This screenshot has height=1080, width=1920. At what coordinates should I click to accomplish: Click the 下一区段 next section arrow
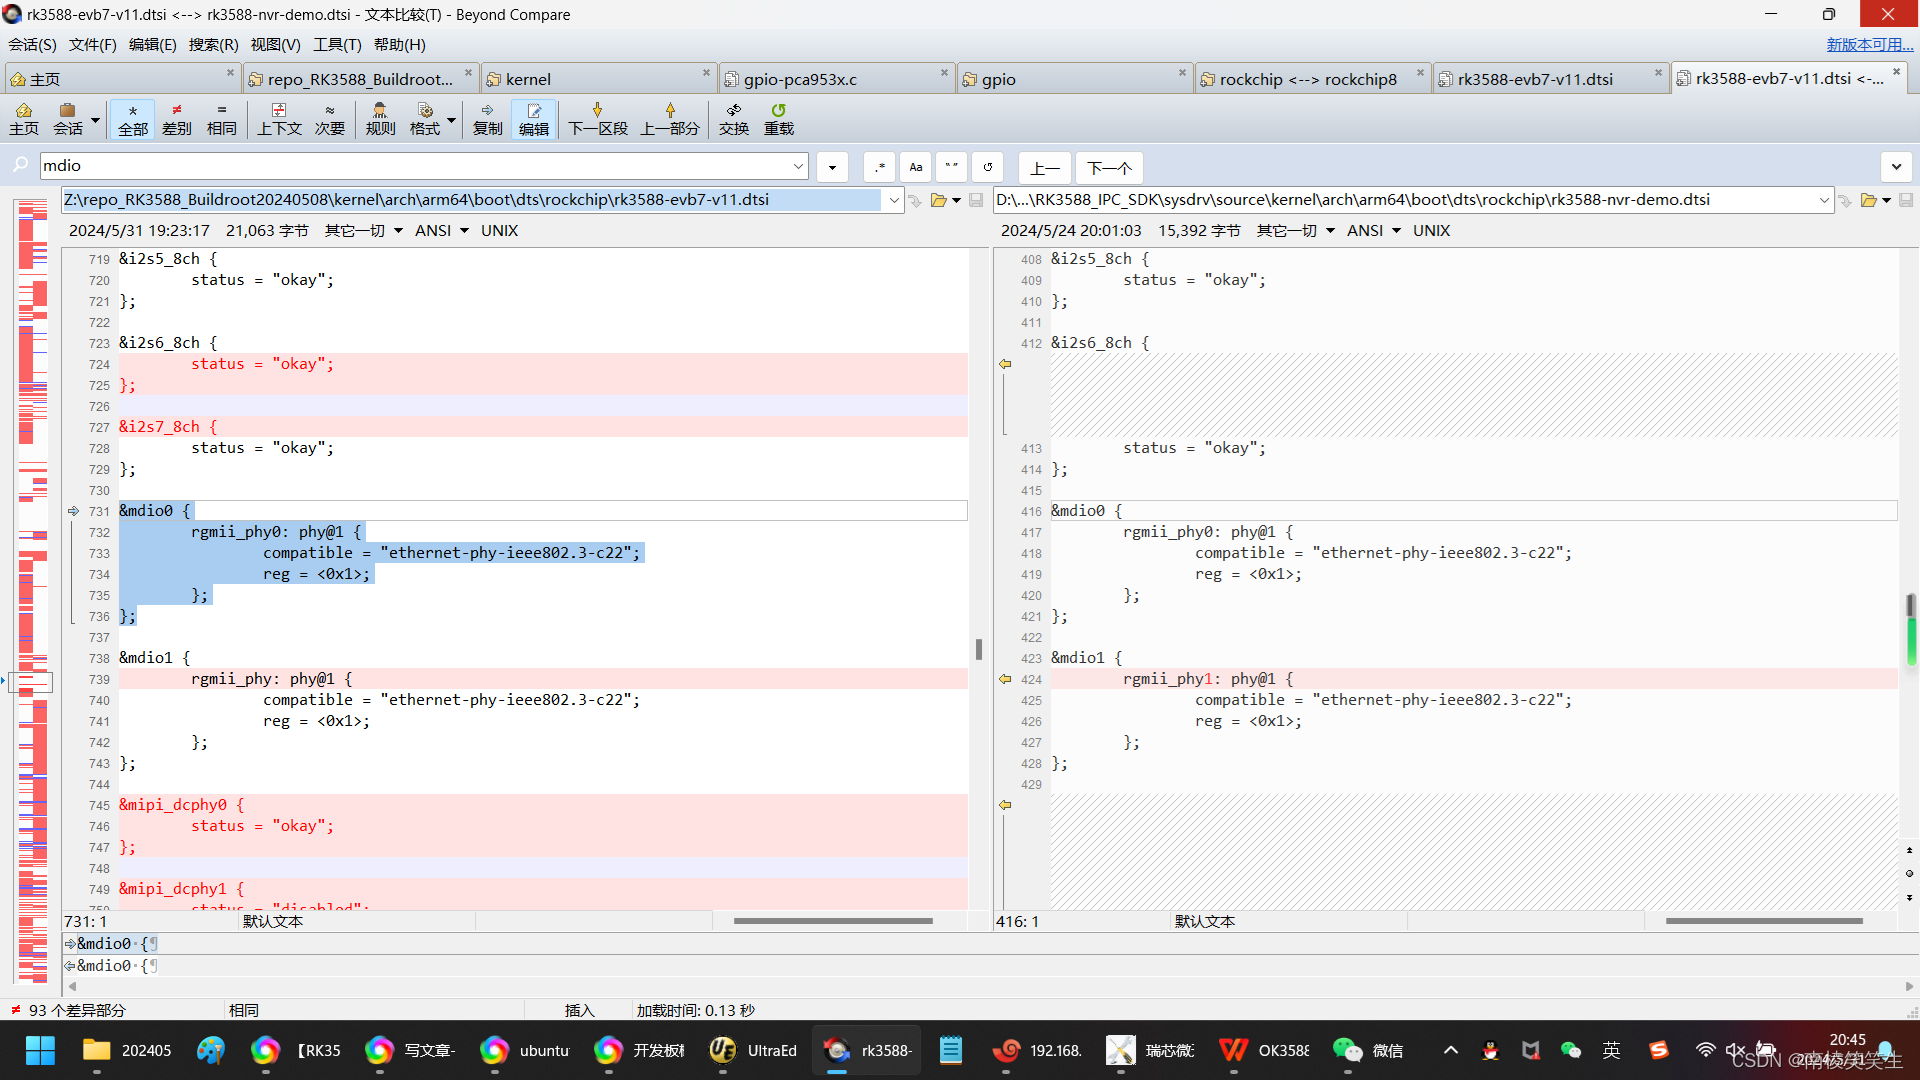tap(597, 118)
